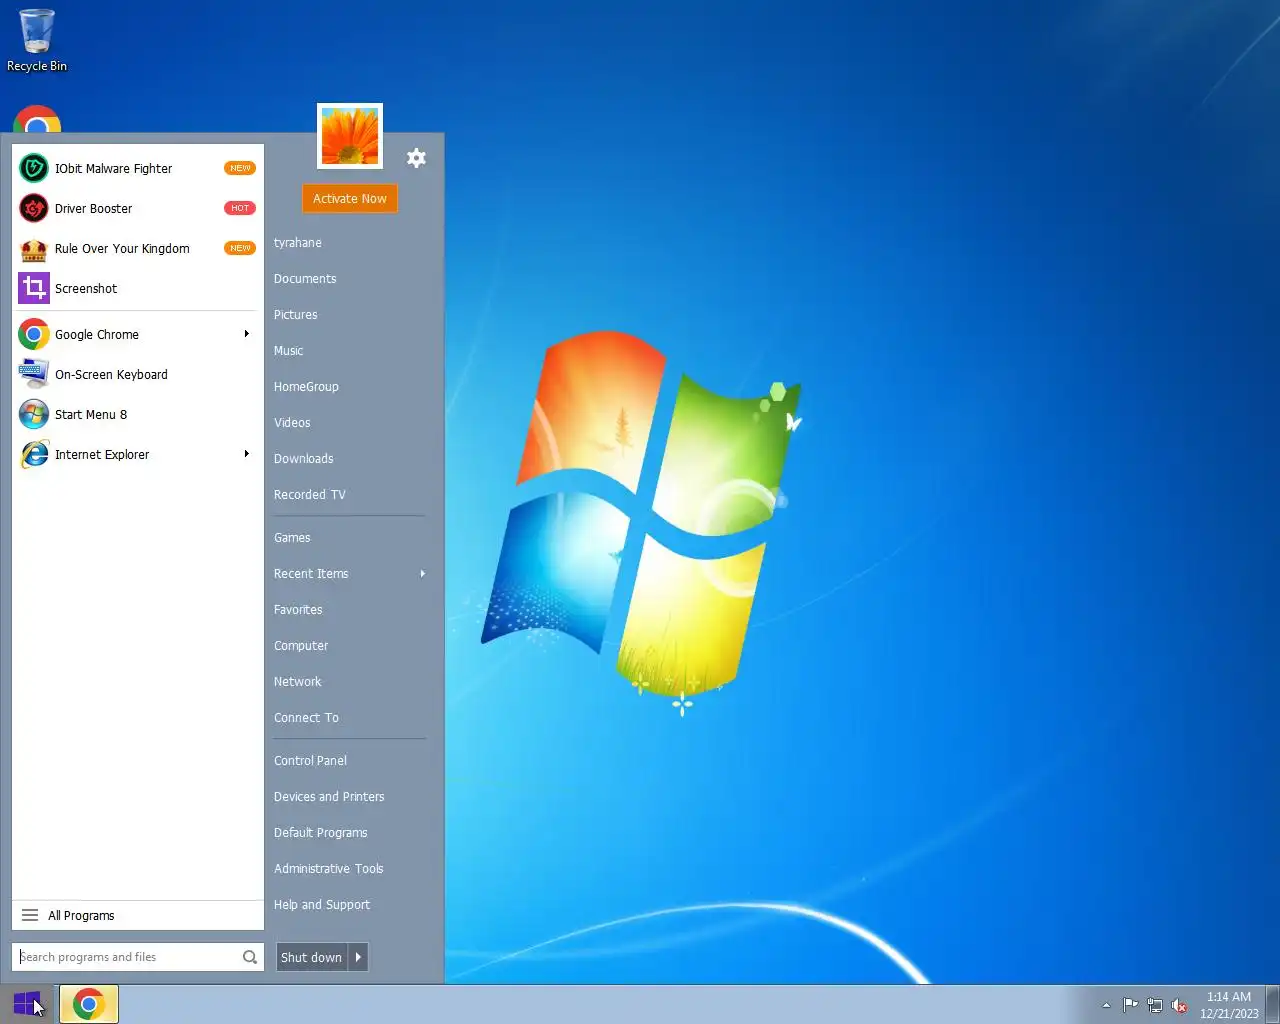Click the Action Center flag tray icon

(1130, 1005)
